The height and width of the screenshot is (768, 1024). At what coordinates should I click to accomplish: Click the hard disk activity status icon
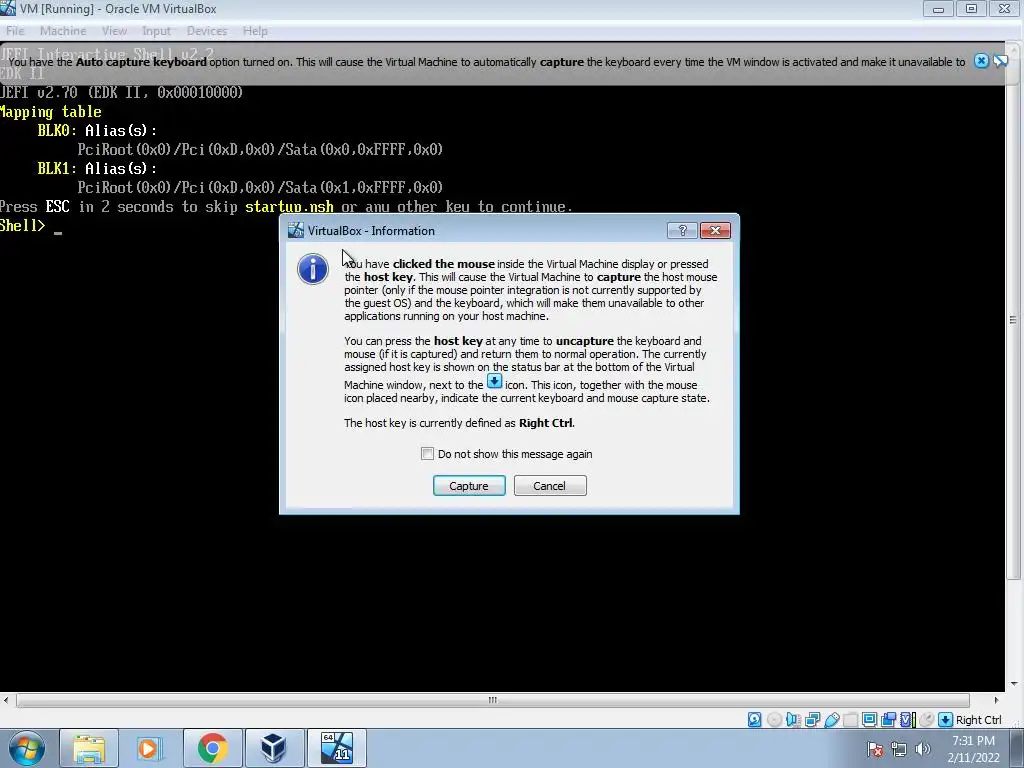click(754, 720)
